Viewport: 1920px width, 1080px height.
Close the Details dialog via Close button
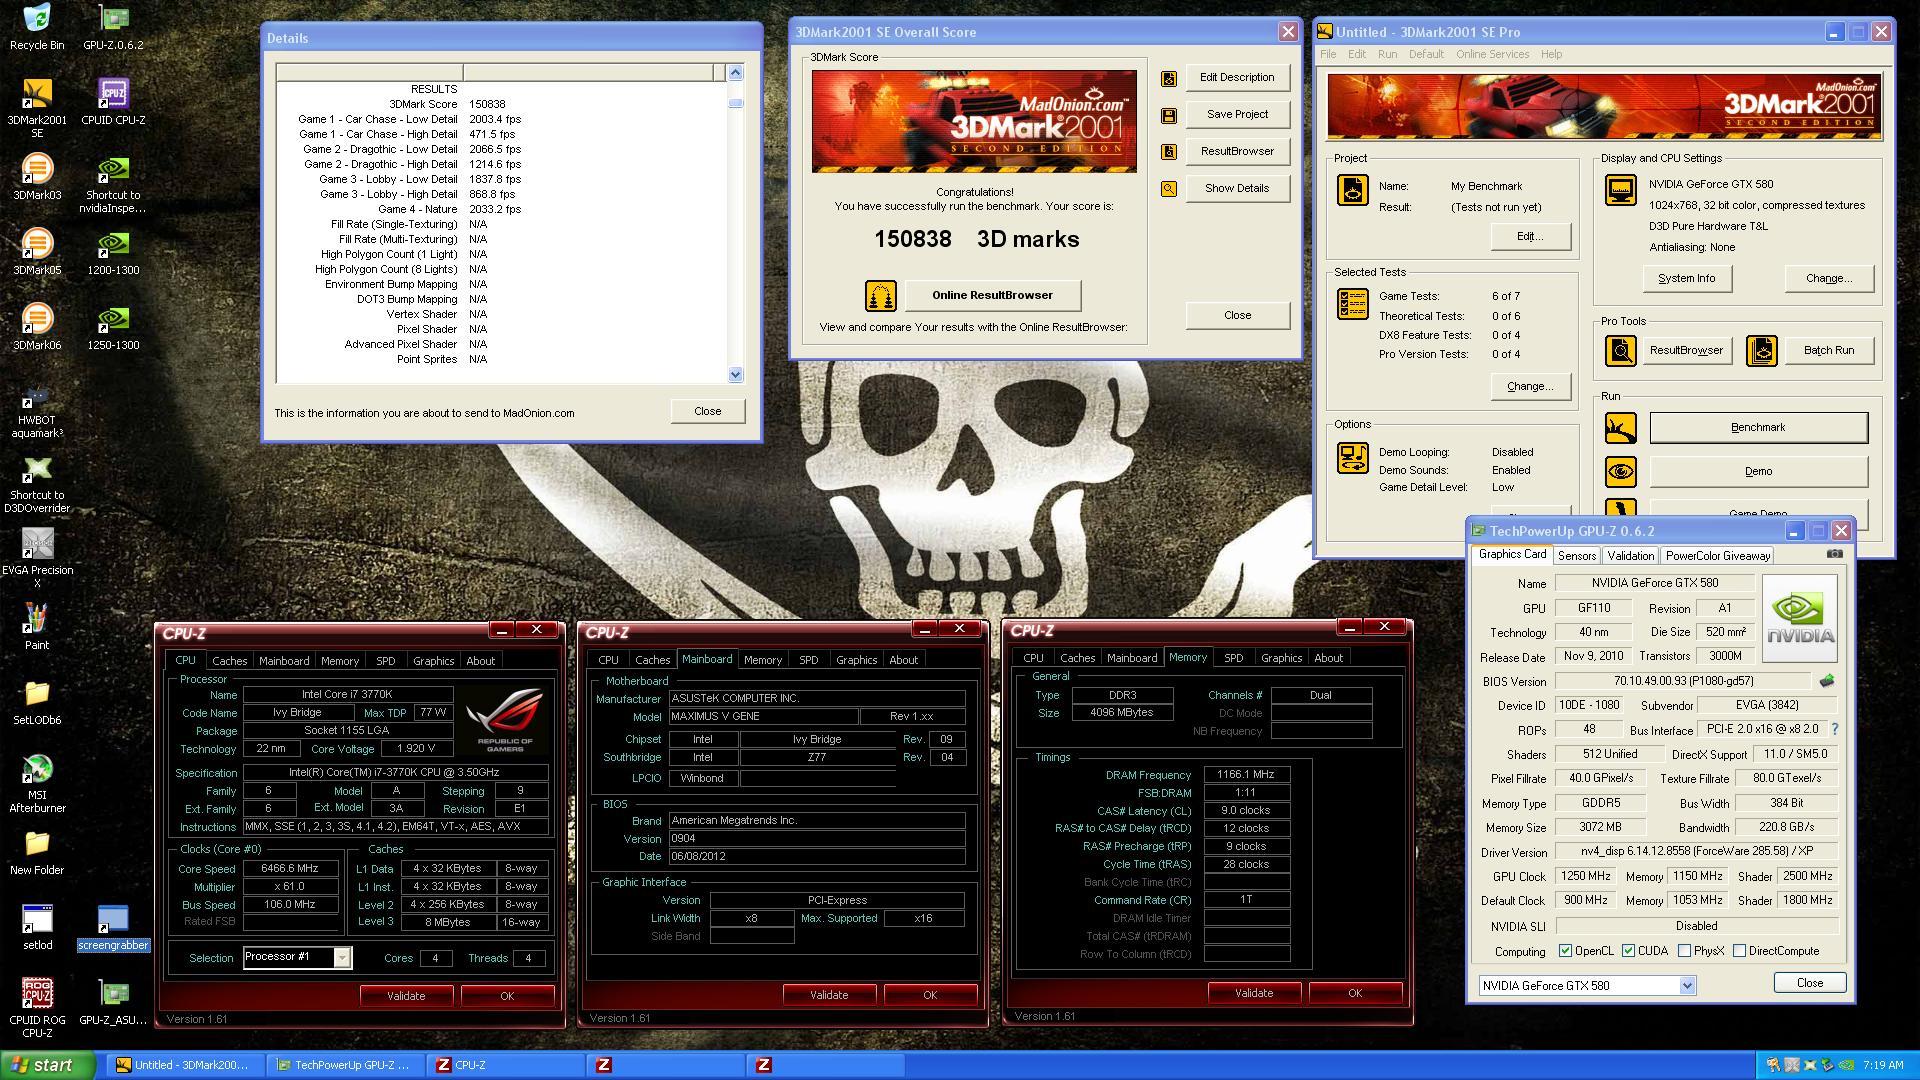click(x=707, y=411)
